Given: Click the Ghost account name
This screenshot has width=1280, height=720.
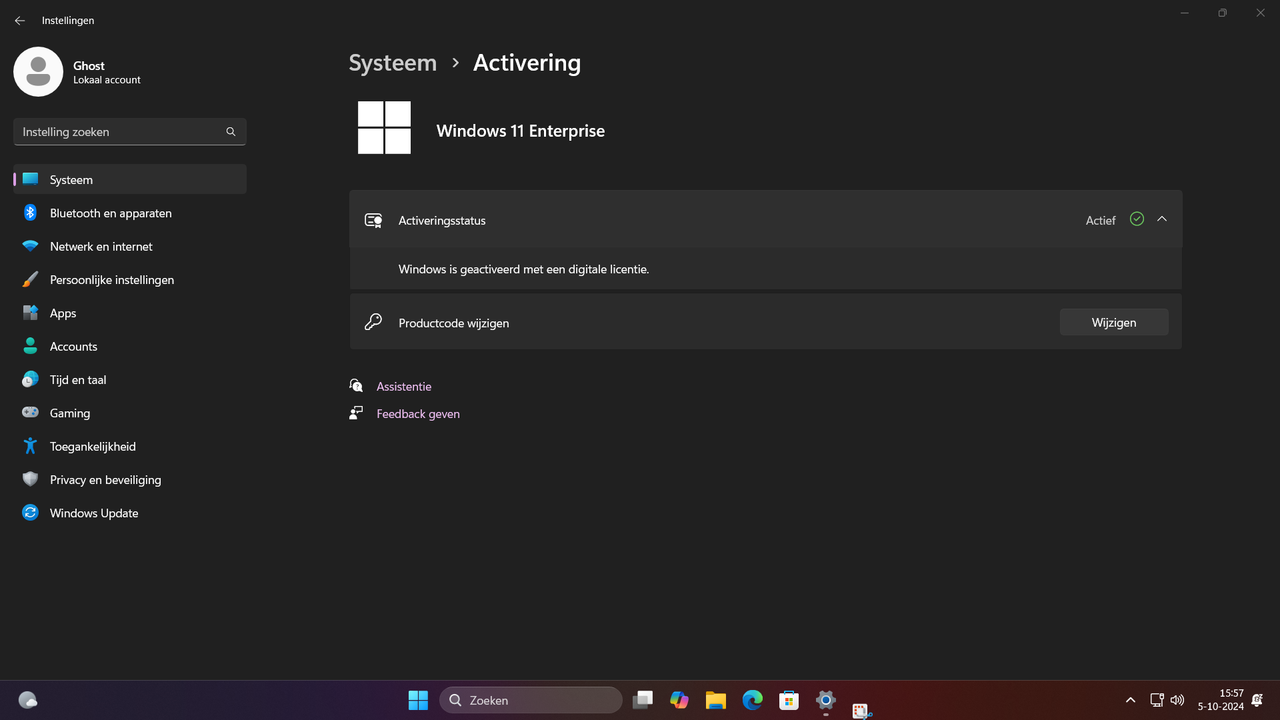Looking at the screenshot, I should tap(89, 66).
